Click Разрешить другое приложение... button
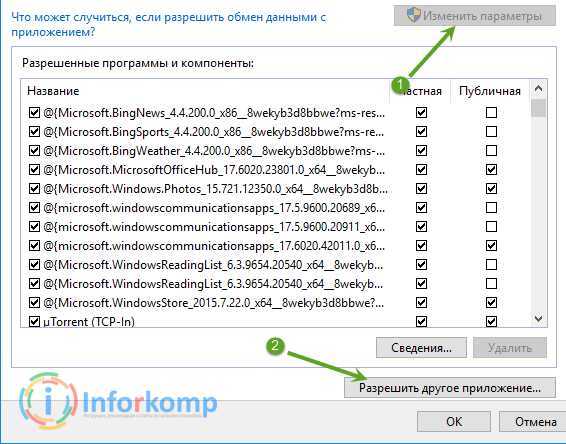Screen dimensions: 566x444 point(449,388)
